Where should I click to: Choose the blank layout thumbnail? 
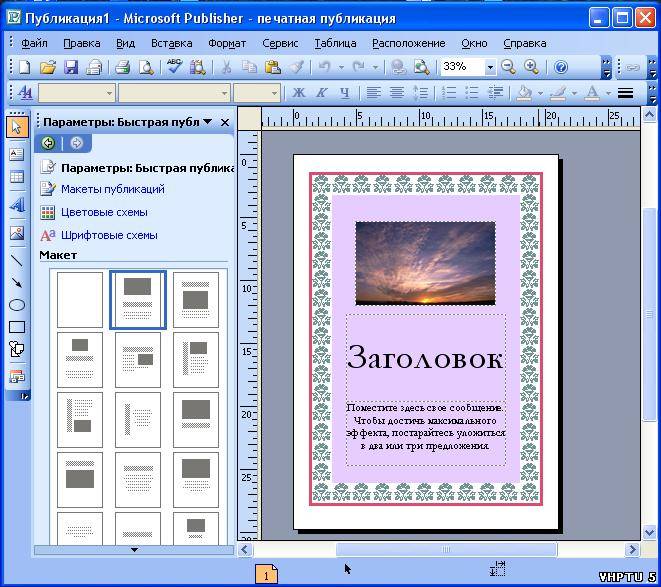point(80,299)
